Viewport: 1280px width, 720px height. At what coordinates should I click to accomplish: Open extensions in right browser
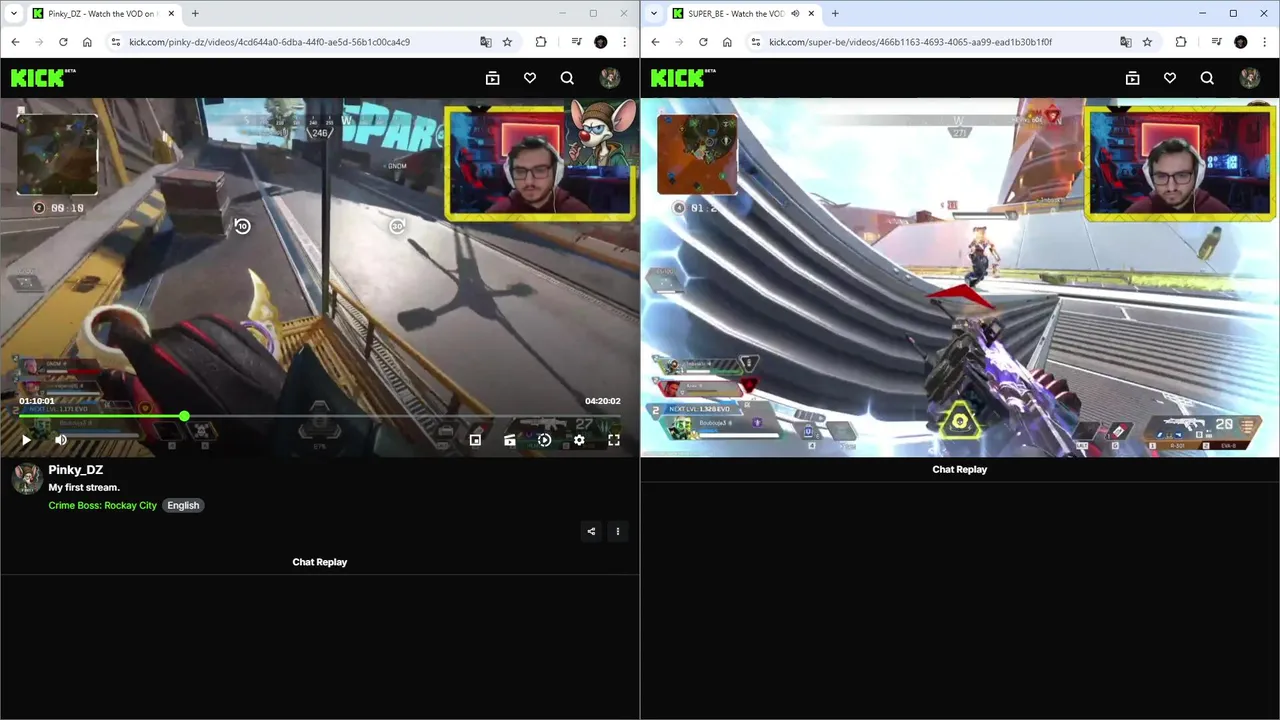click(1181, 42)
